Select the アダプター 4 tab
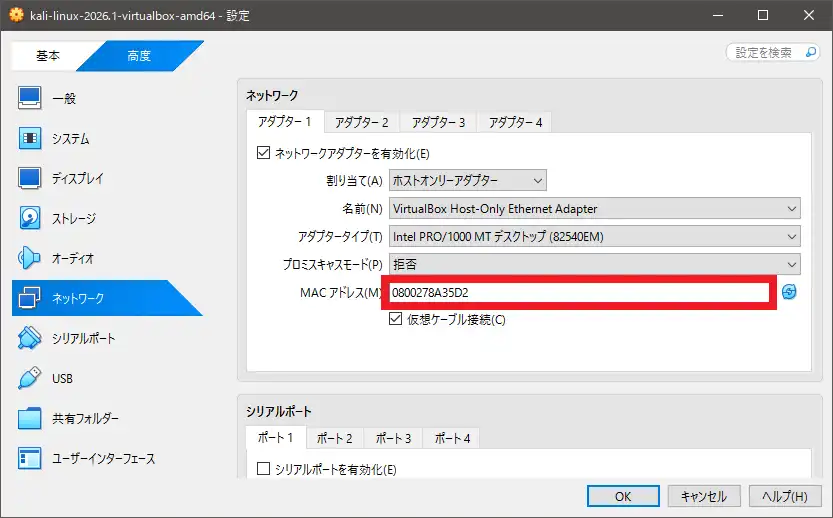The image size is (833, 518). tap(515, 122)
